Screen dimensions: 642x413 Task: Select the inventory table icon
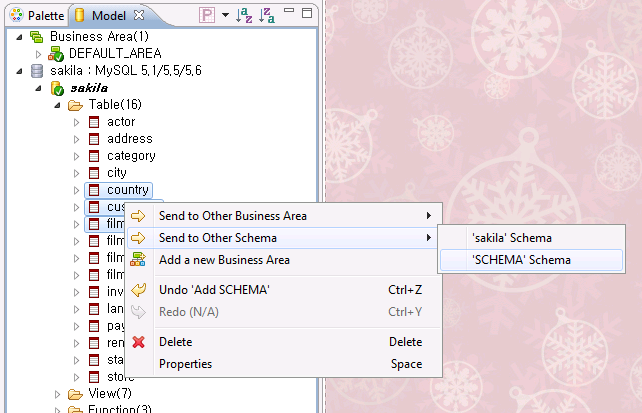point(94,292)
